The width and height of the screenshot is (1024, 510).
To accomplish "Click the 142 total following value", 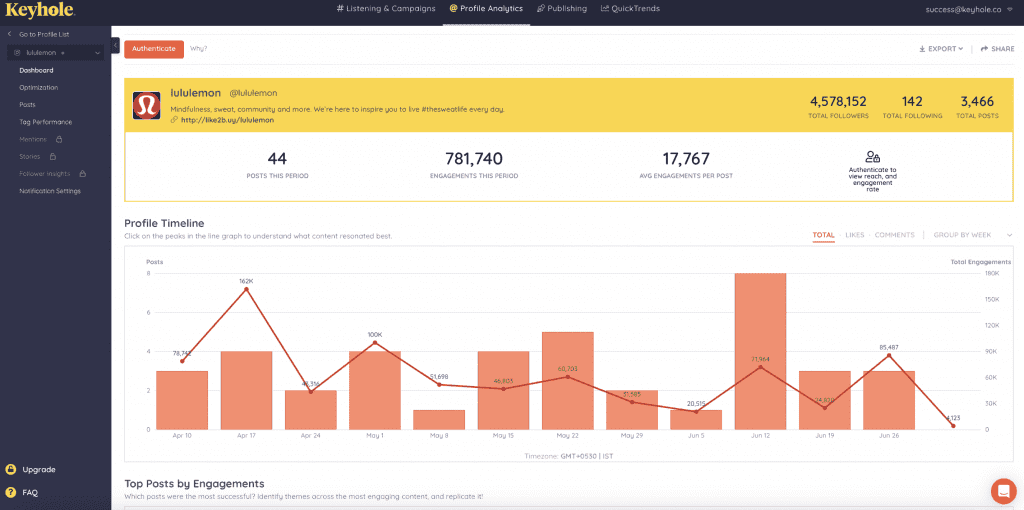I will (x=912, y=102).
